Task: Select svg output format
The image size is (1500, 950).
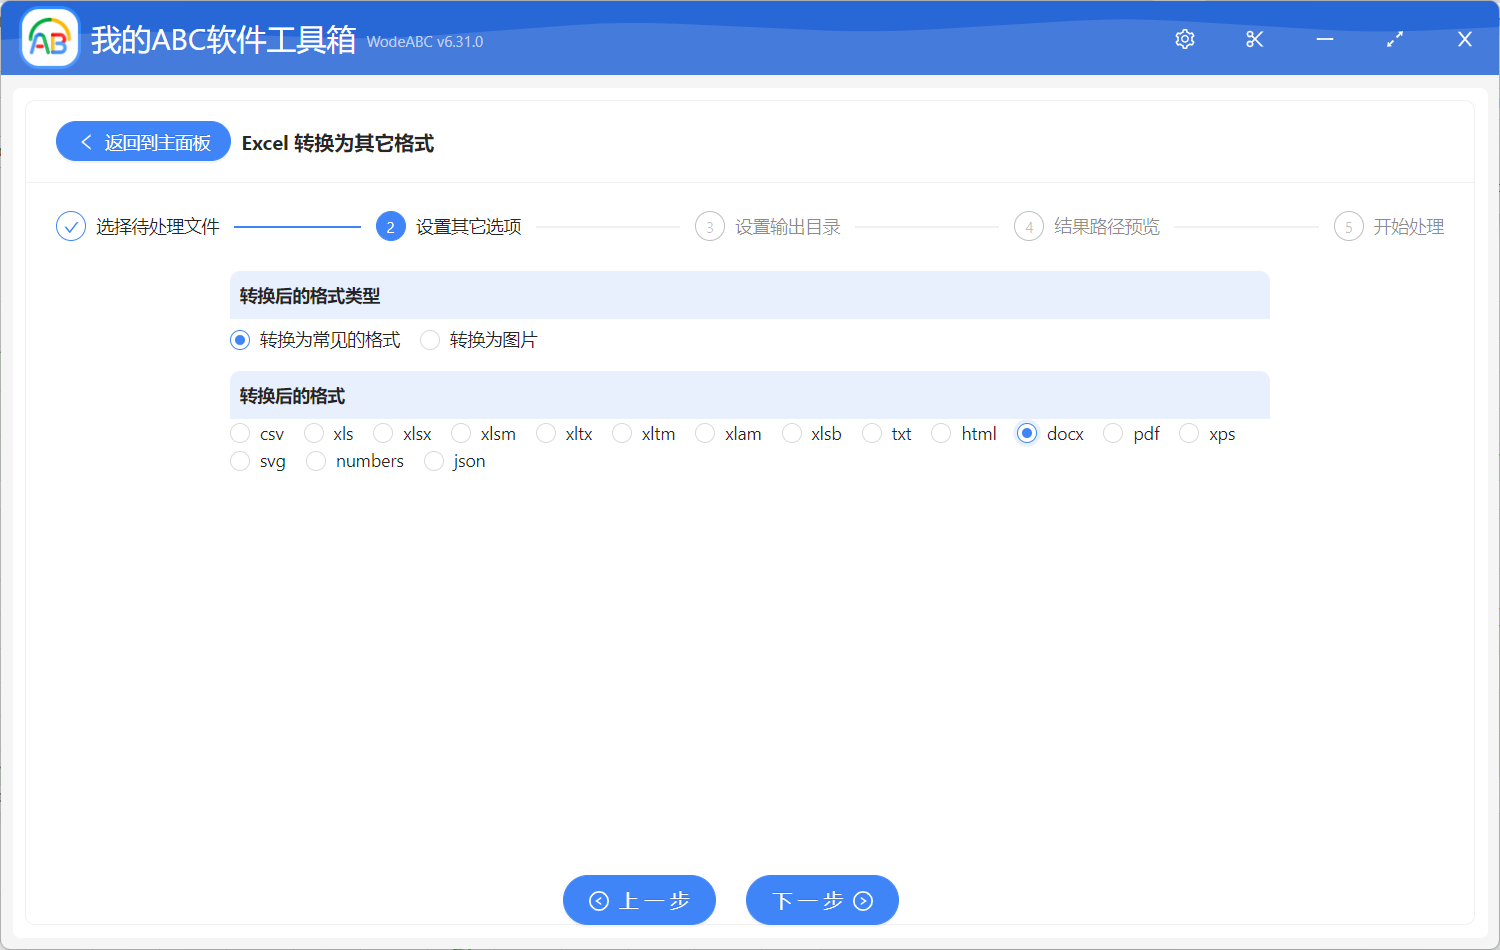Action: (x=240, y=461)
